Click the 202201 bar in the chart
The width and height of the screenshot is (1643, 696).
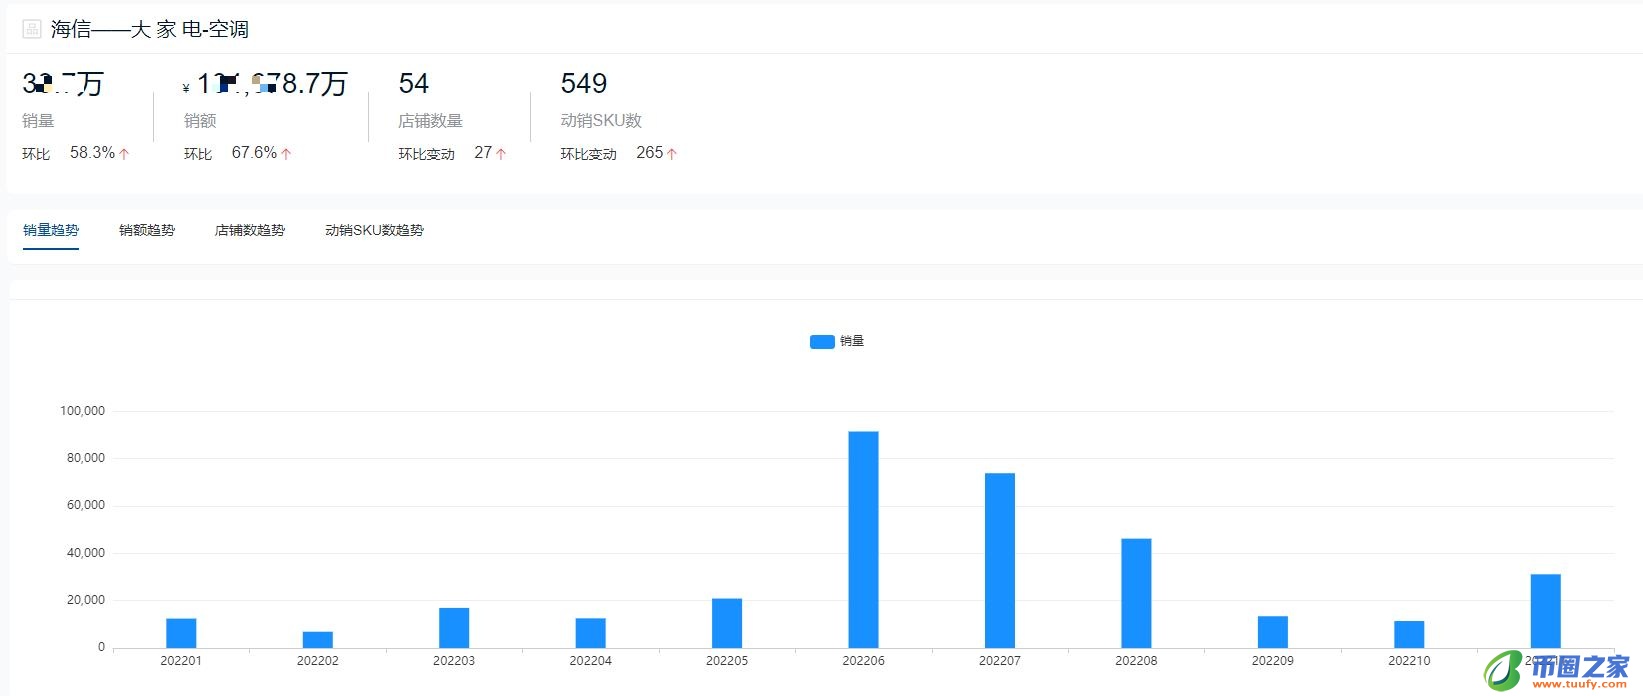181,633
